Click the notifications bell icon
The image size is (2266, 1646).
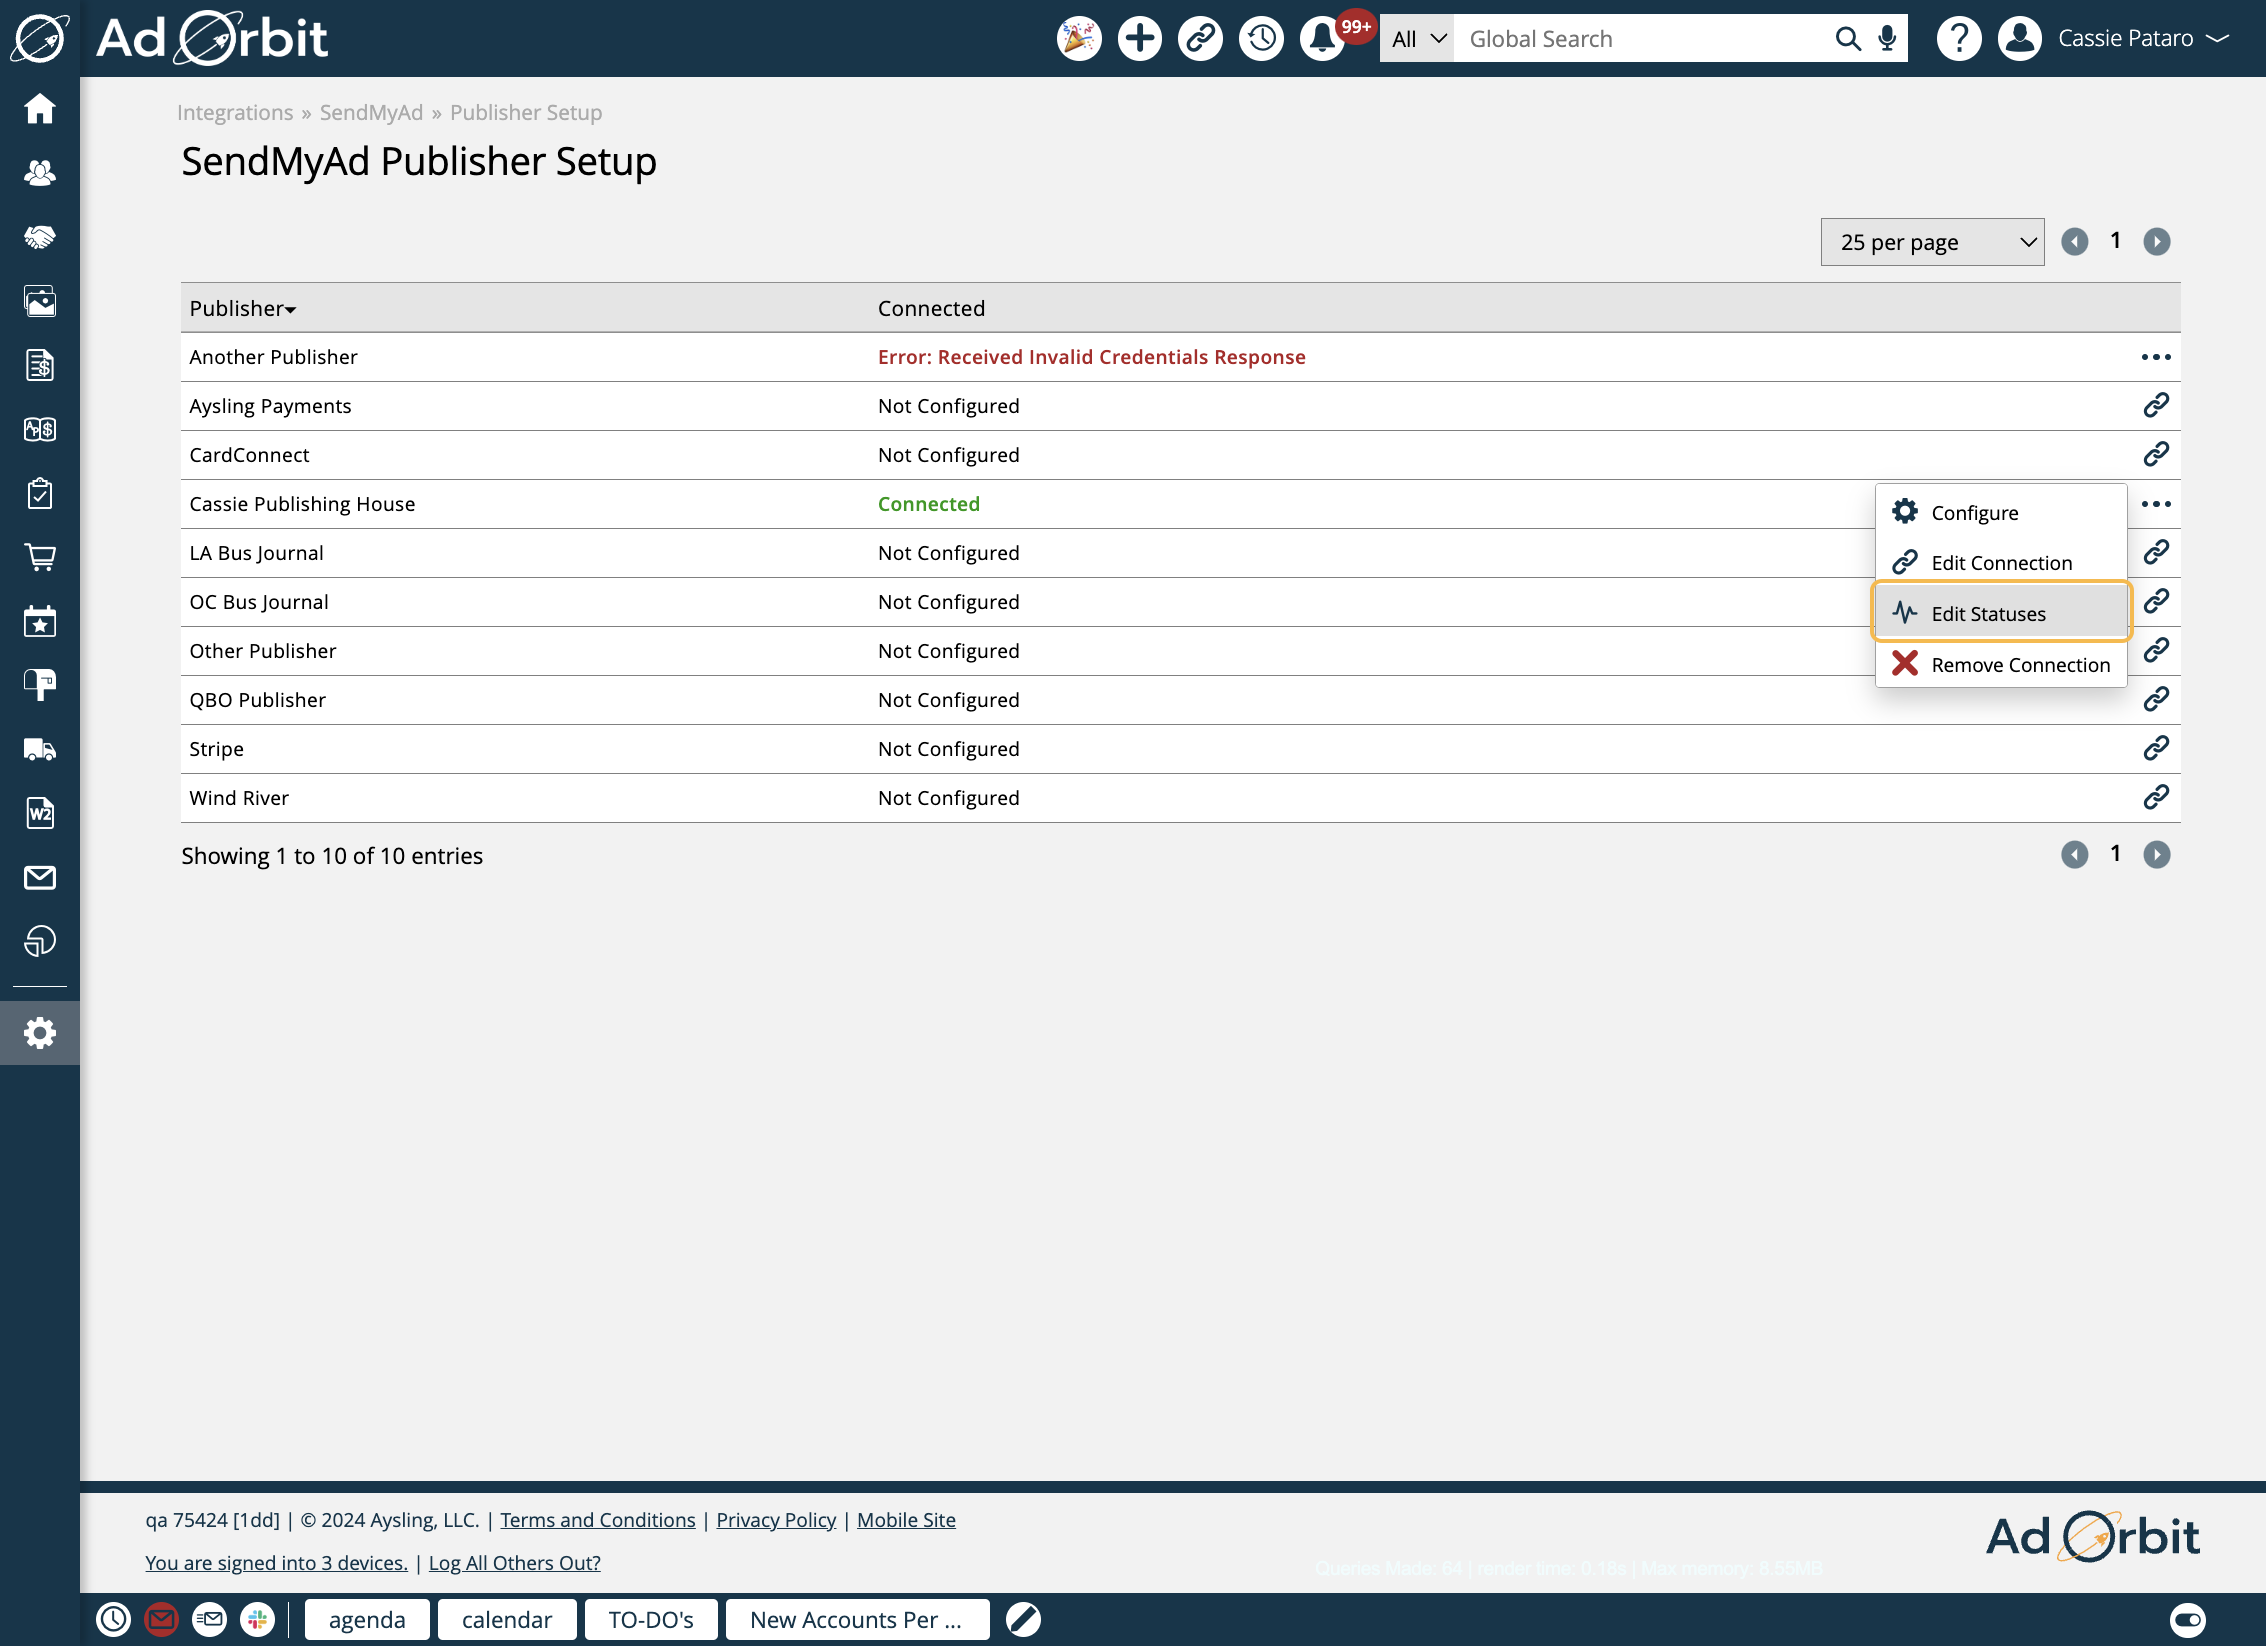(1321, 39)
